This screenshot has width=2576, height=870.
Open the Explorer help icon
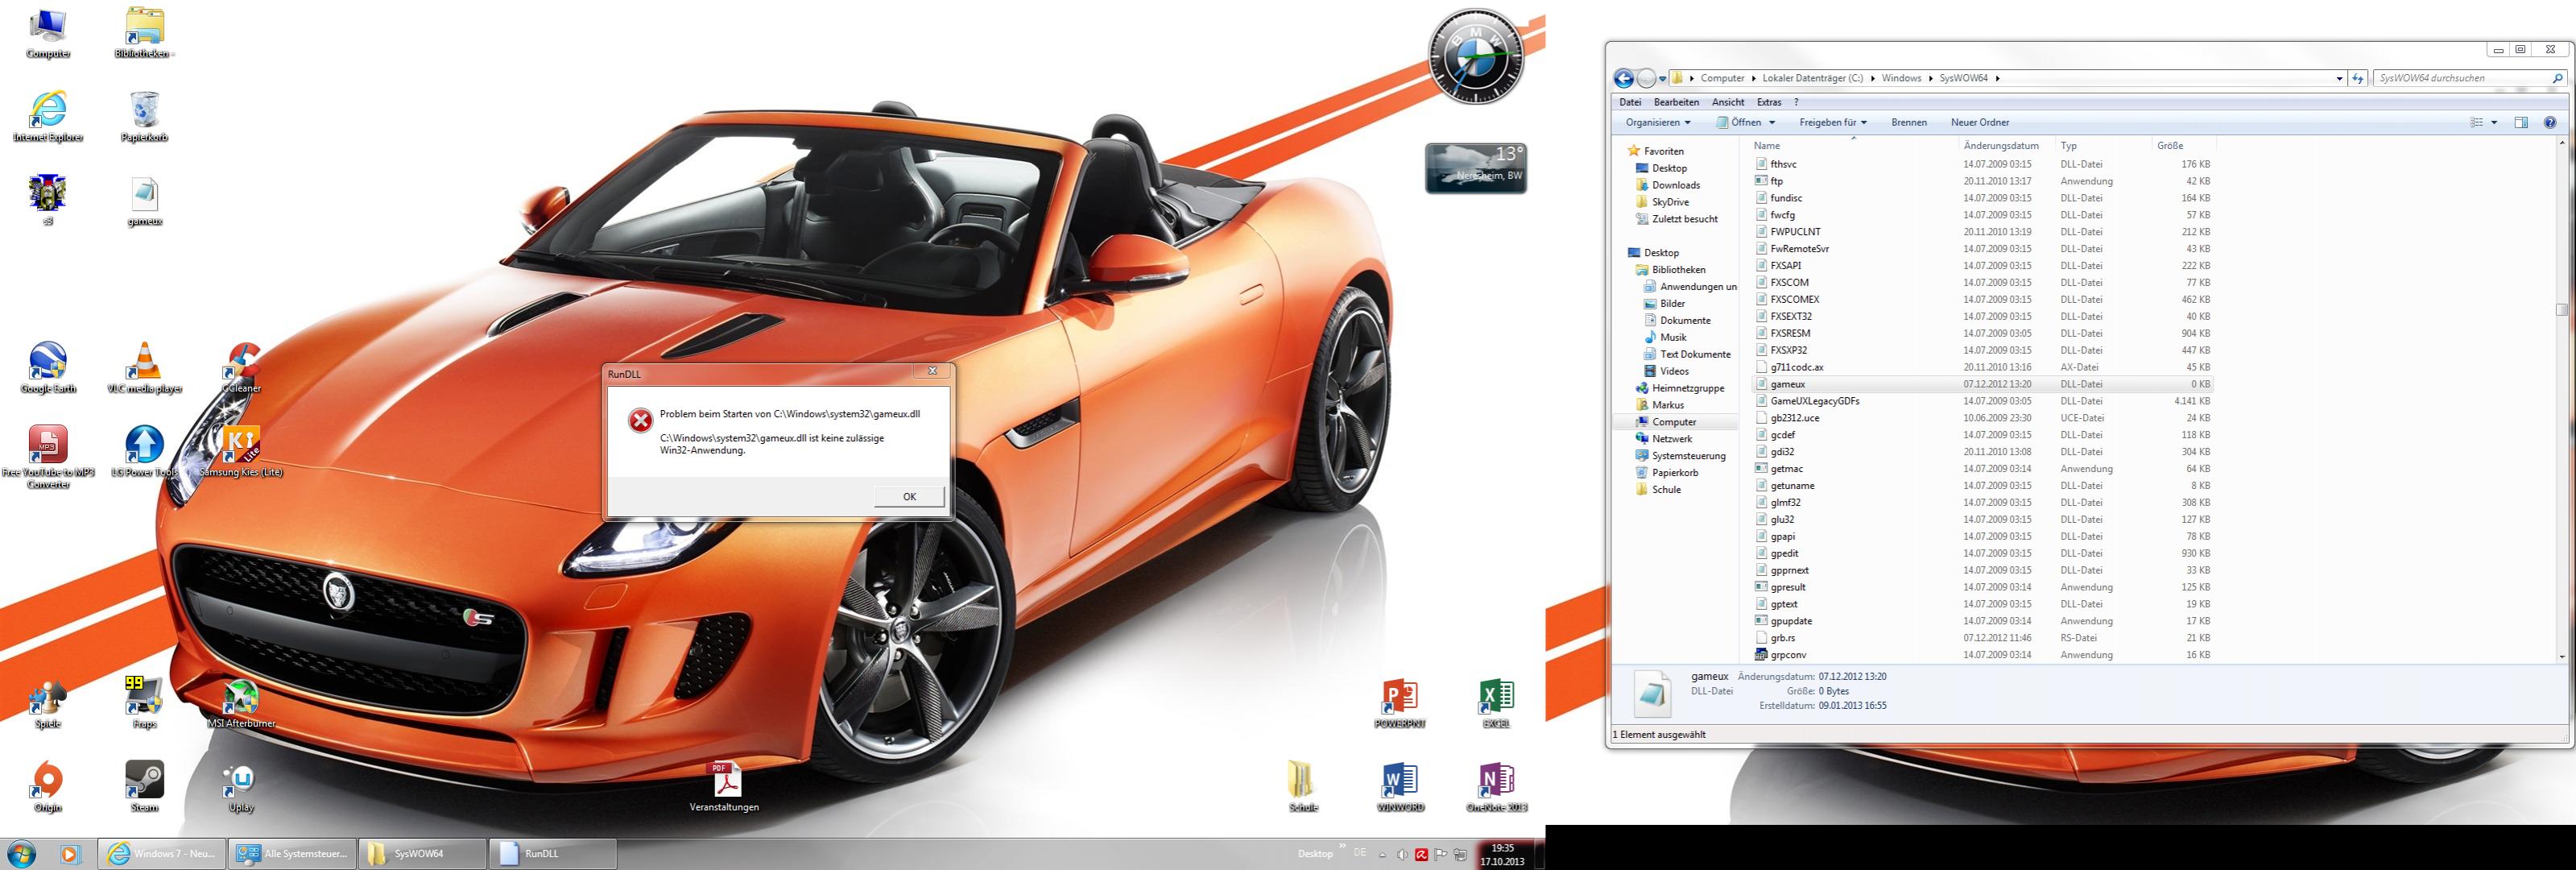coord(2549,123)
